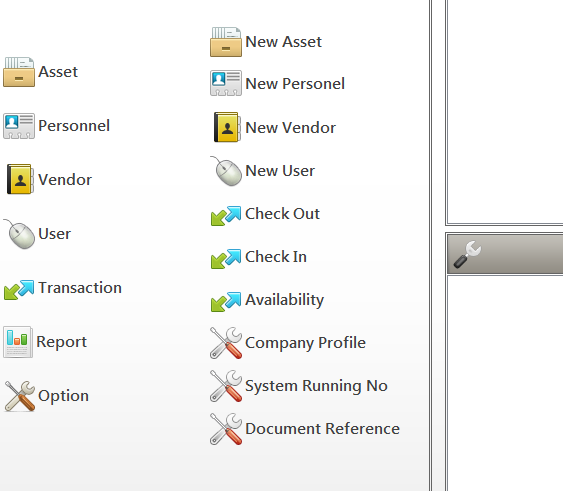Click the User mouse icon
Screen dimensions: 563x491
pyautogui.click(x=19, y=234)
